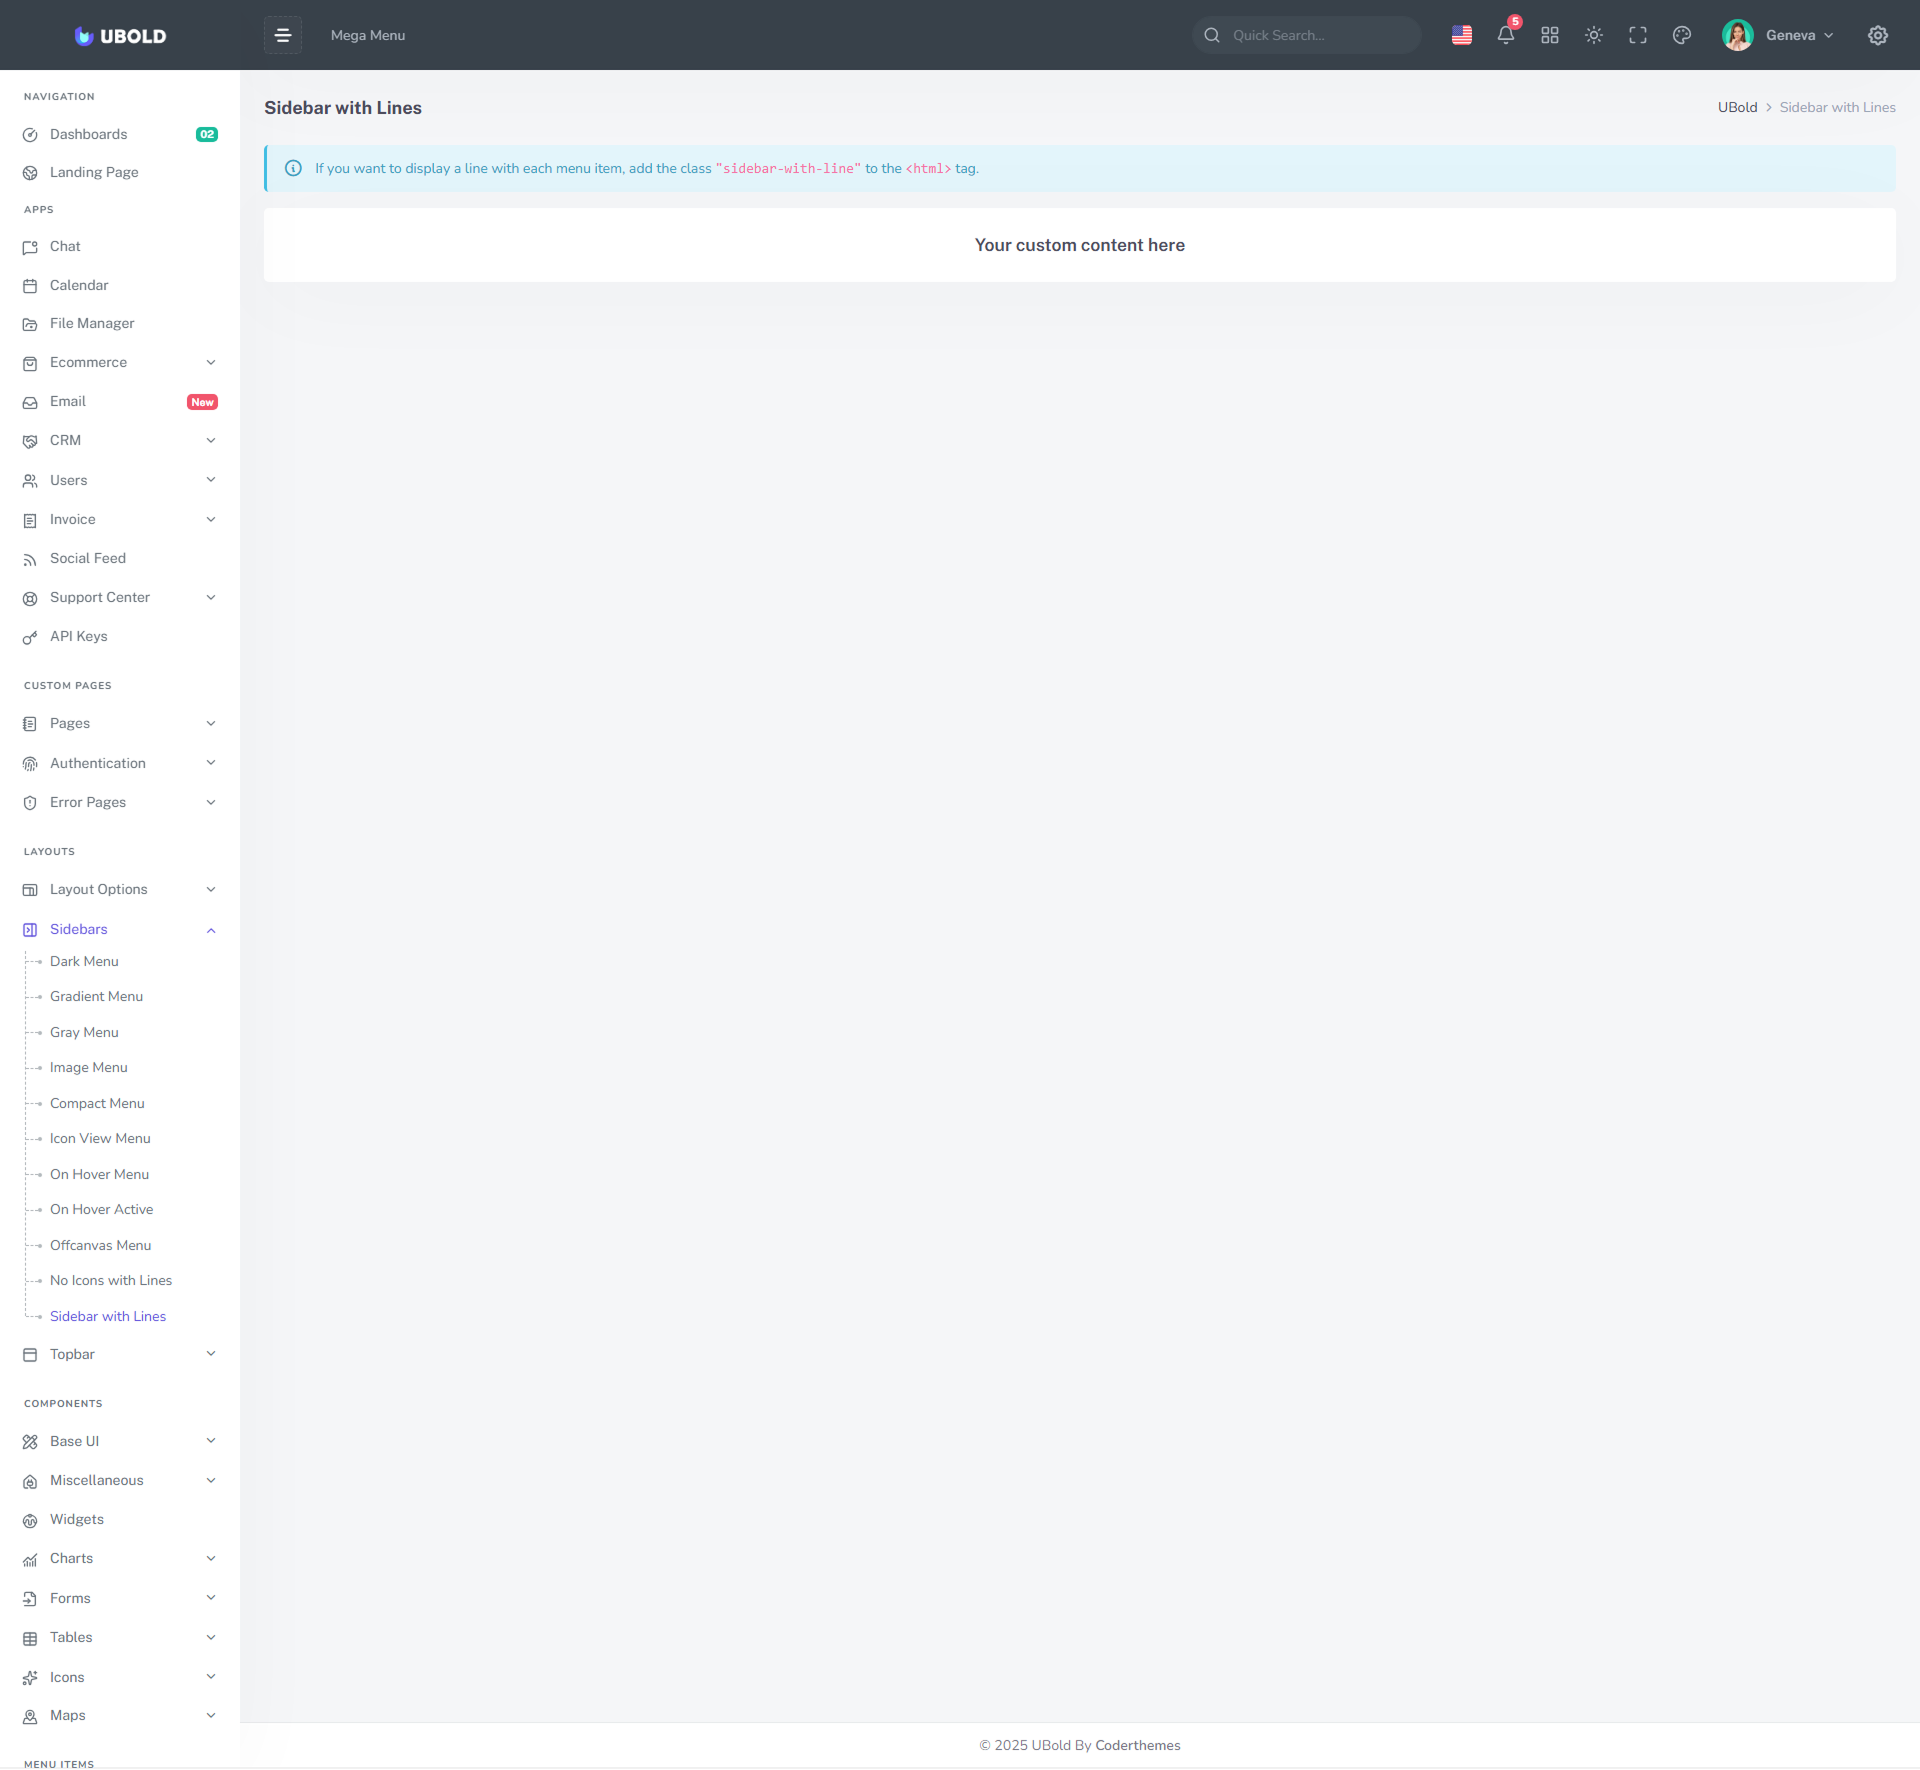Expand the Layout Options chevron

[x=211, y=890]
